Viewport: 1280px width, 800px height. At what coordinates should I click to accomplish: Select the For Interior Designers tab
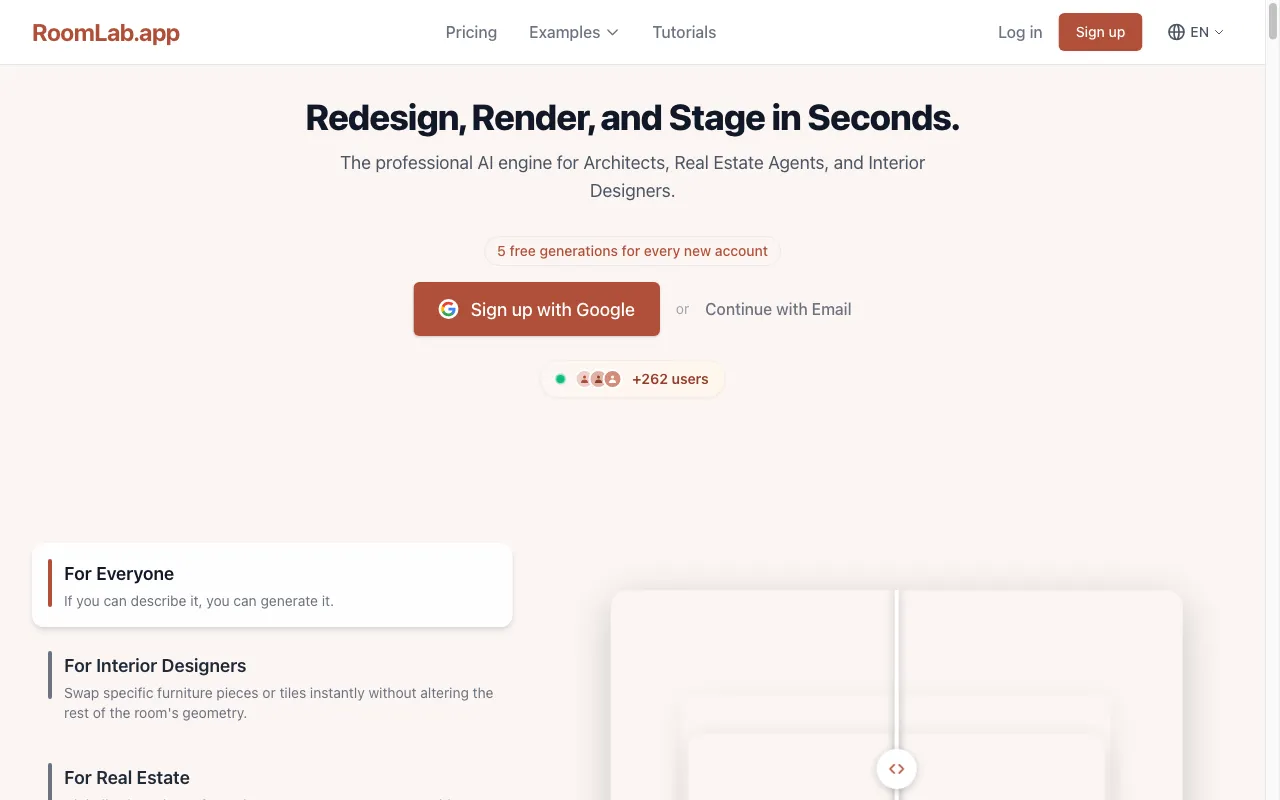pos(272,687)
